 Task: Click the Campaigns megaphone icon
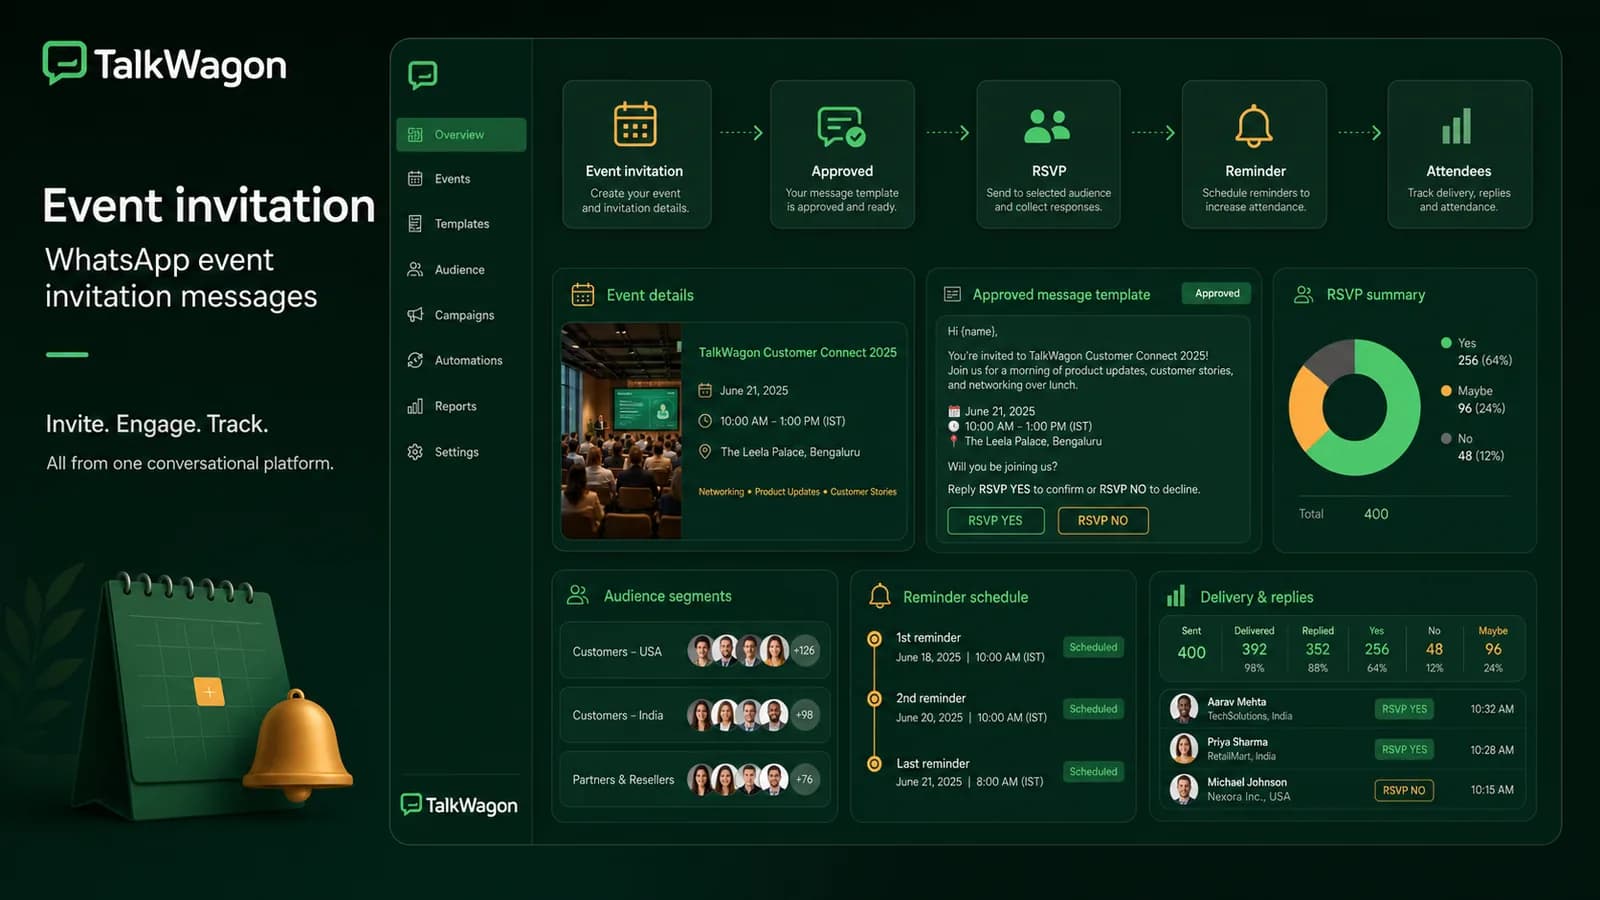415,315
